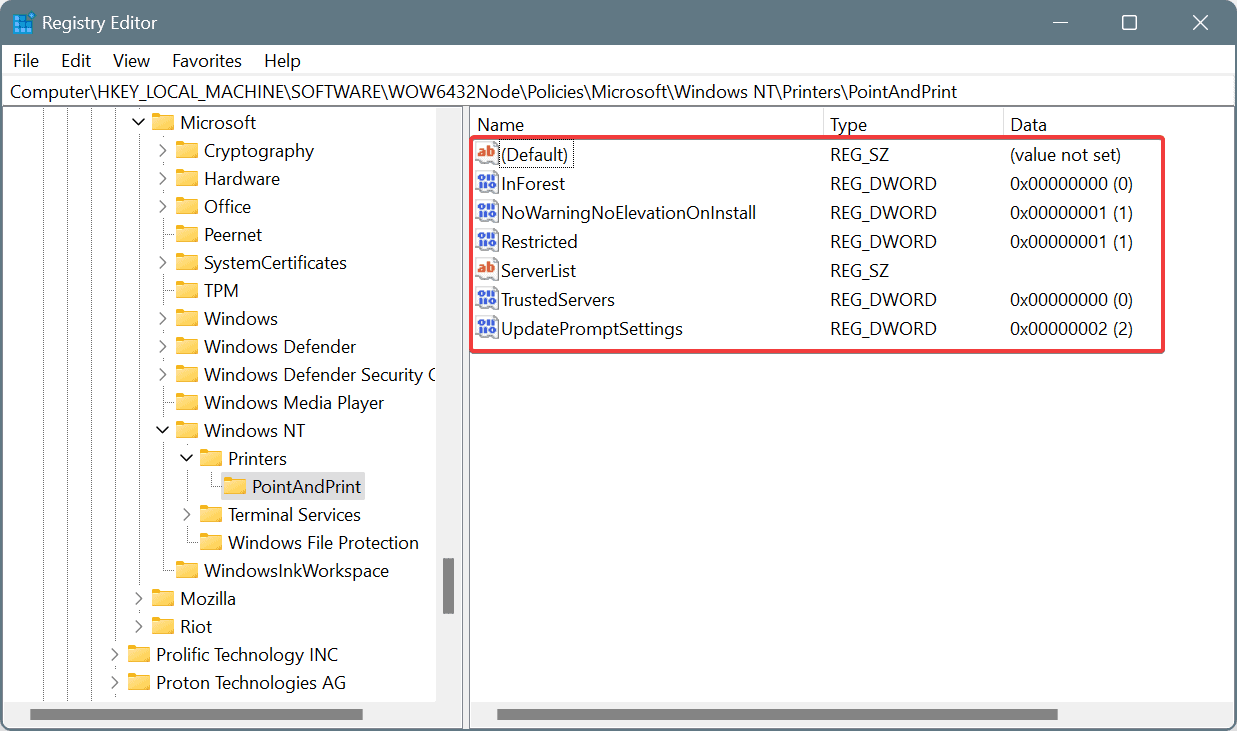Click the Peernet folder icon
This screenshot has width=1237, height=731.
click(x=187, y=234)
